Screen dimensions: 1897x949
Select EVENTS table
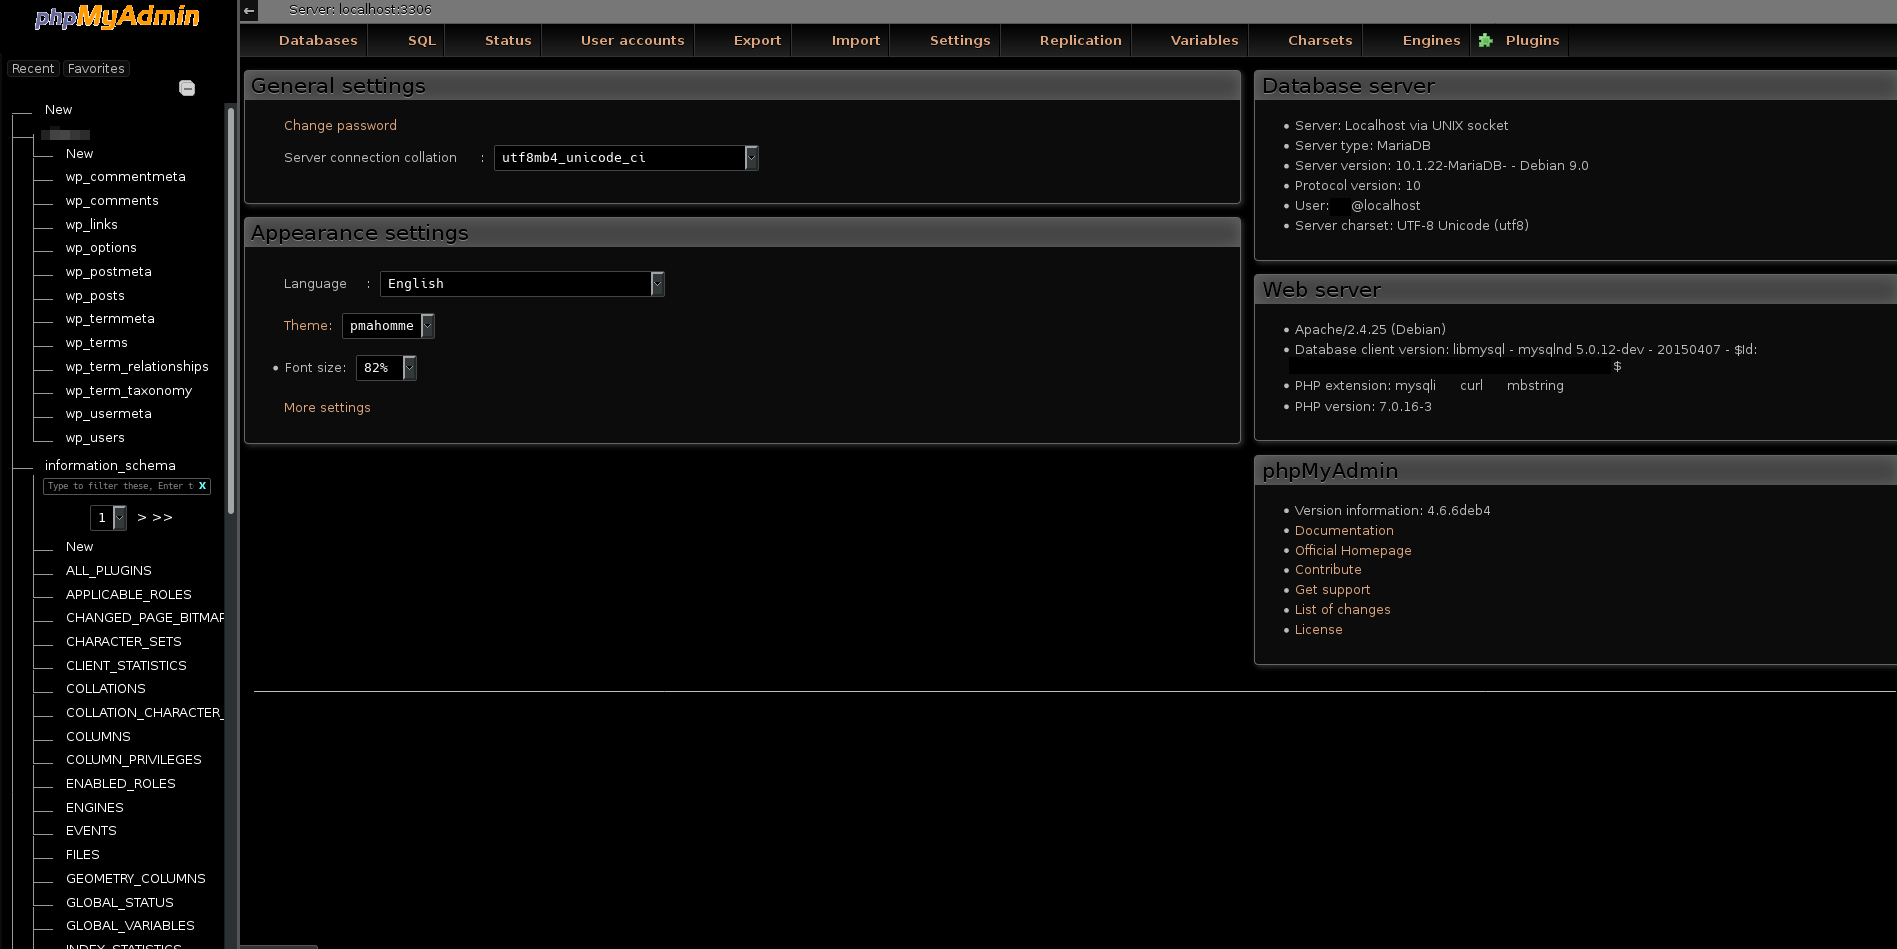tap(91, 831)
